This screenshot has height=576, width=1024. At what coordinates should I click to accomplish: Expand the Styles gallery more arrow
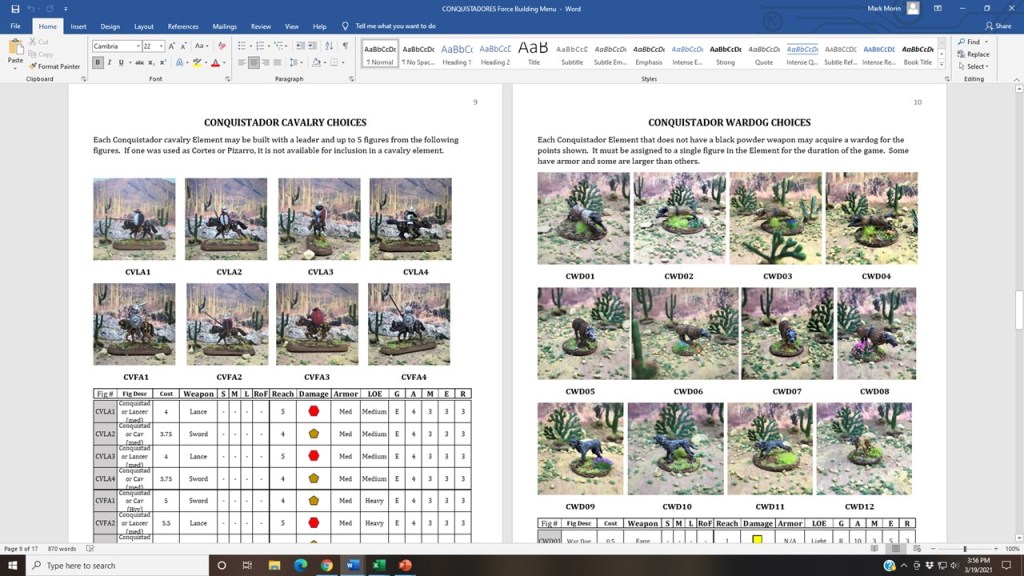[x=941, y=67]
